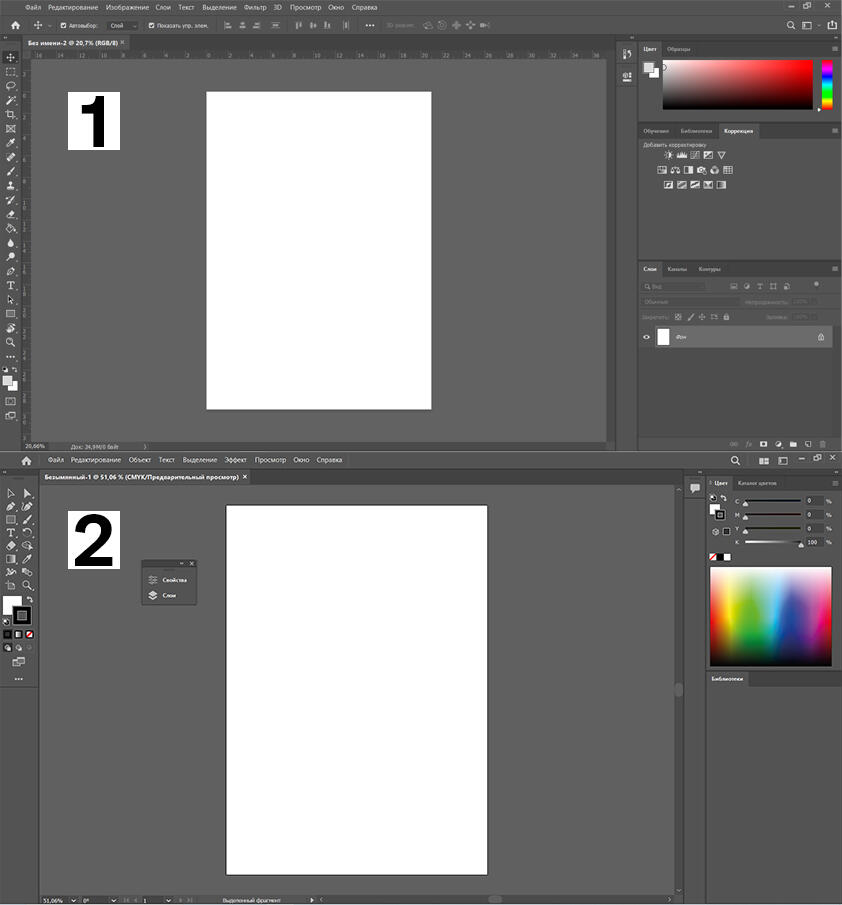Screen dimensions: 842x905
Task: Open the History panel icon in Photoshop
Action: [627, 54]
